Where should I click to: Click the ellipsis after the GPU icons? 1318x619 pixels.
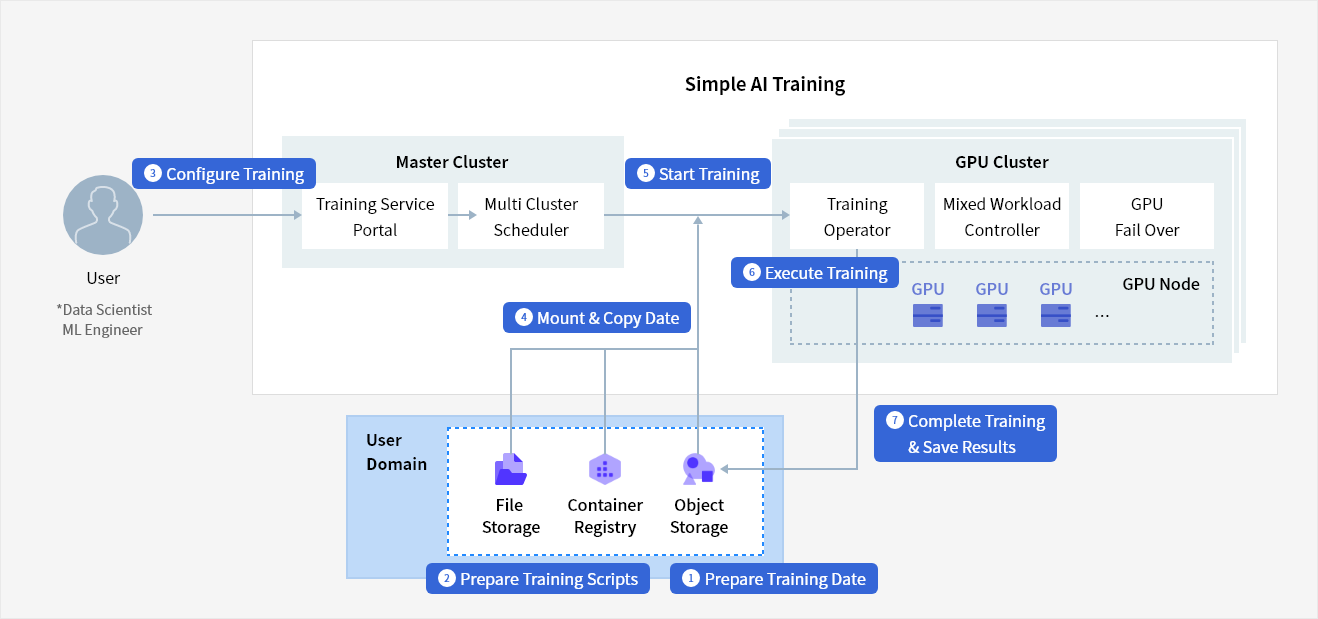coord(1102,316)
